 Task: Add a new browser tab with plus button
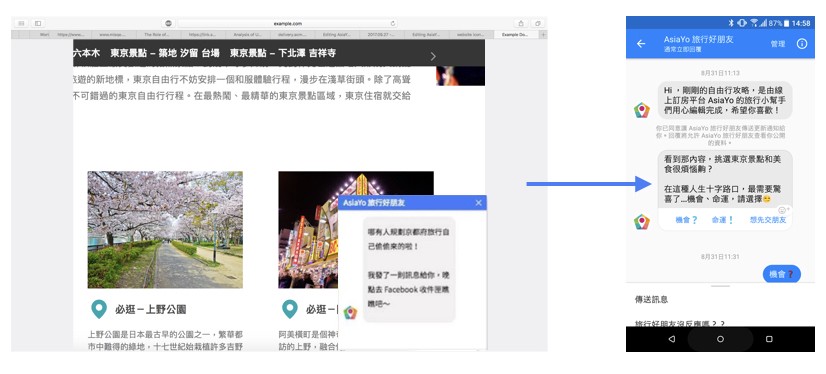pyautogui.click(x=544, y=35)
